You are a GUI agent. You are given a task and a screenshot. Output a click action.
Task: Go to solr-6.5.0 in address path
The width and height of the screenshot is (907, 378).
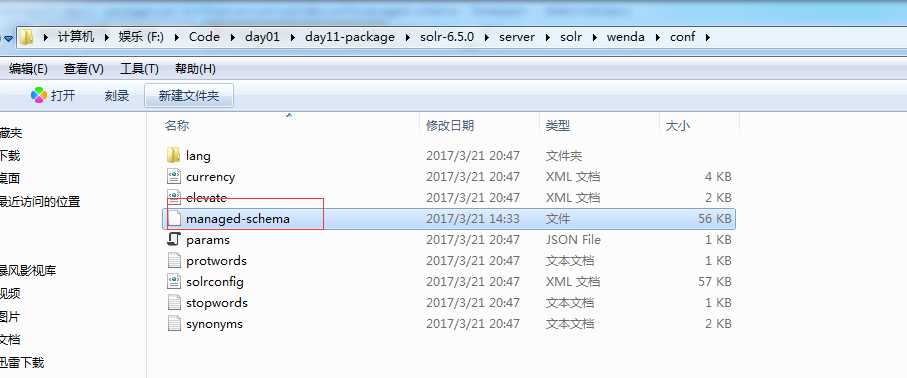tap(447, 37)
